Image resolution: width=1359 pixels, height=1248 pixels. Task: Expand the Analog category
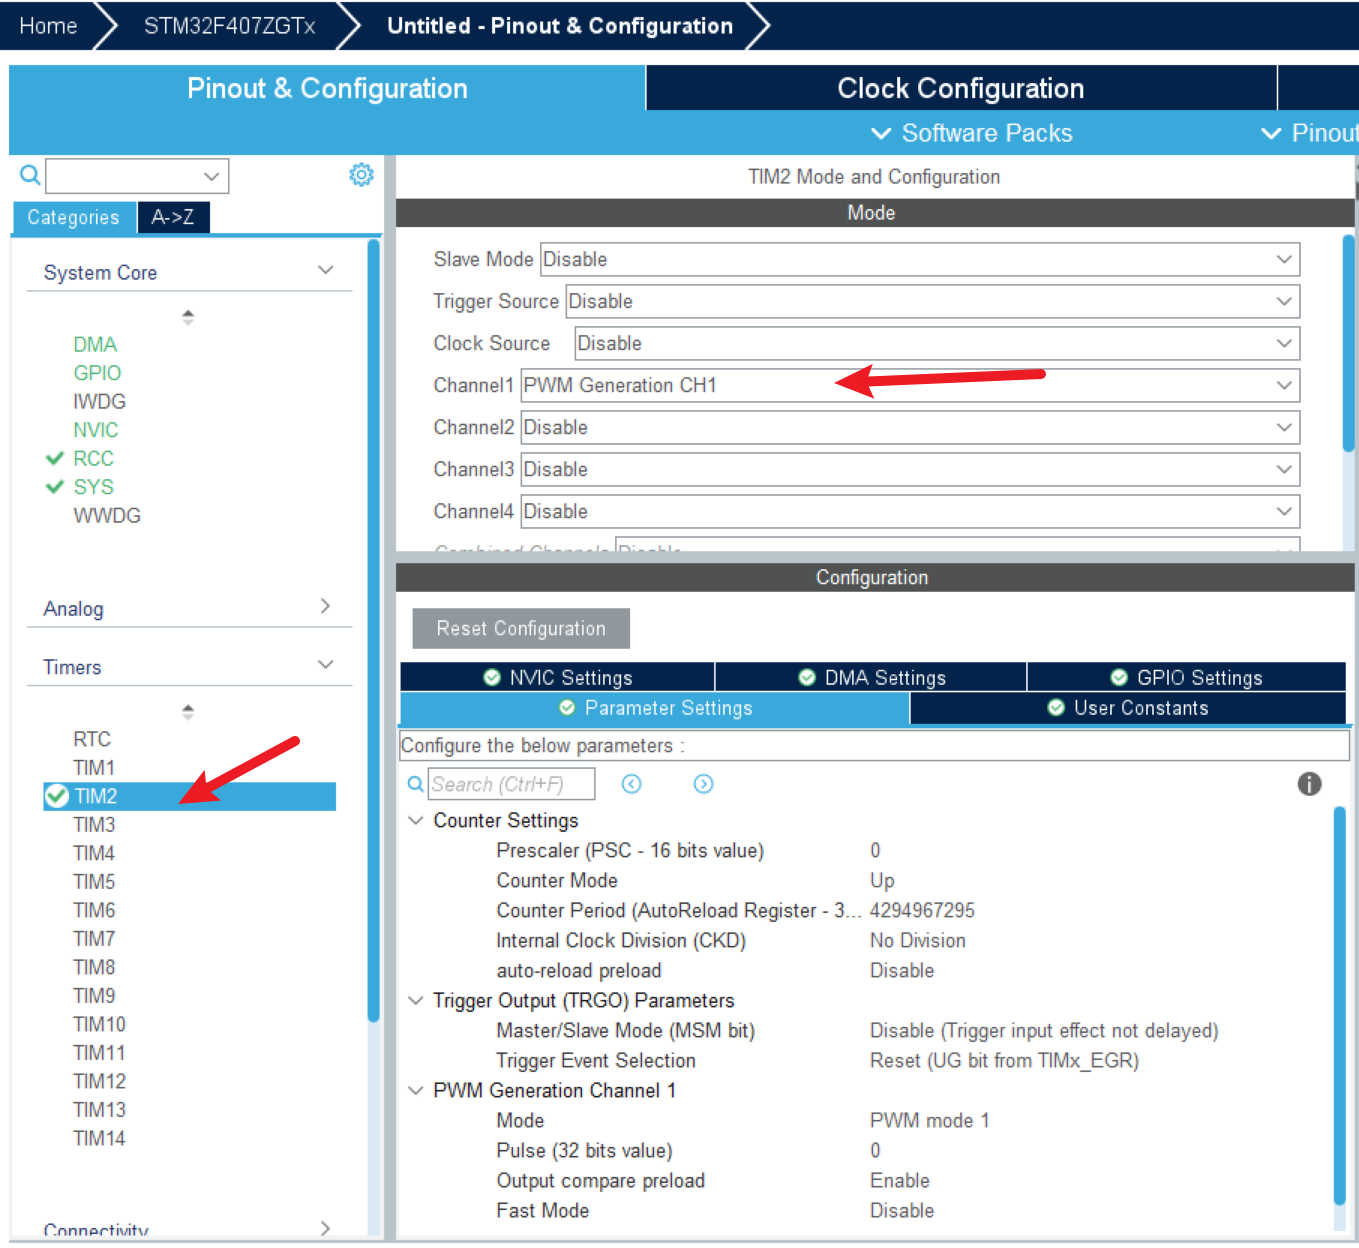click(325, 606)
